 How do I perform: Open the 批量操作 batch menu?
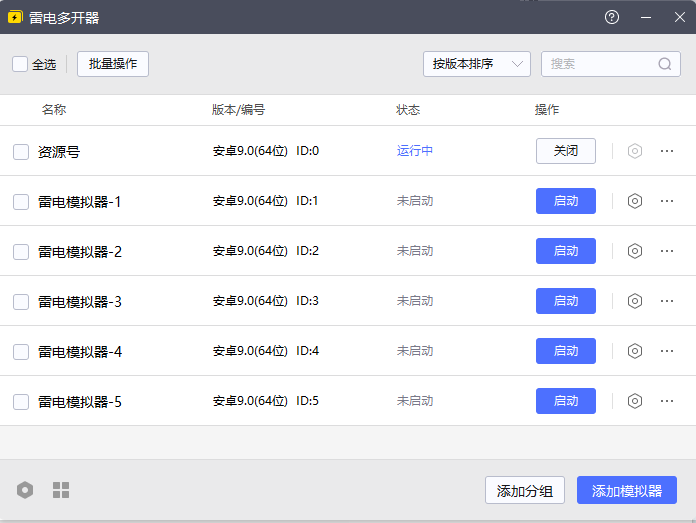(113, 64)
